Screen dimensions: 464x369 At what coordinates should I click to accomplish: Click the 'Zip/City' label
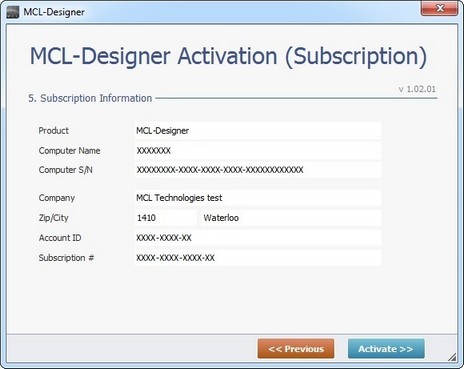tap(54, 218)
